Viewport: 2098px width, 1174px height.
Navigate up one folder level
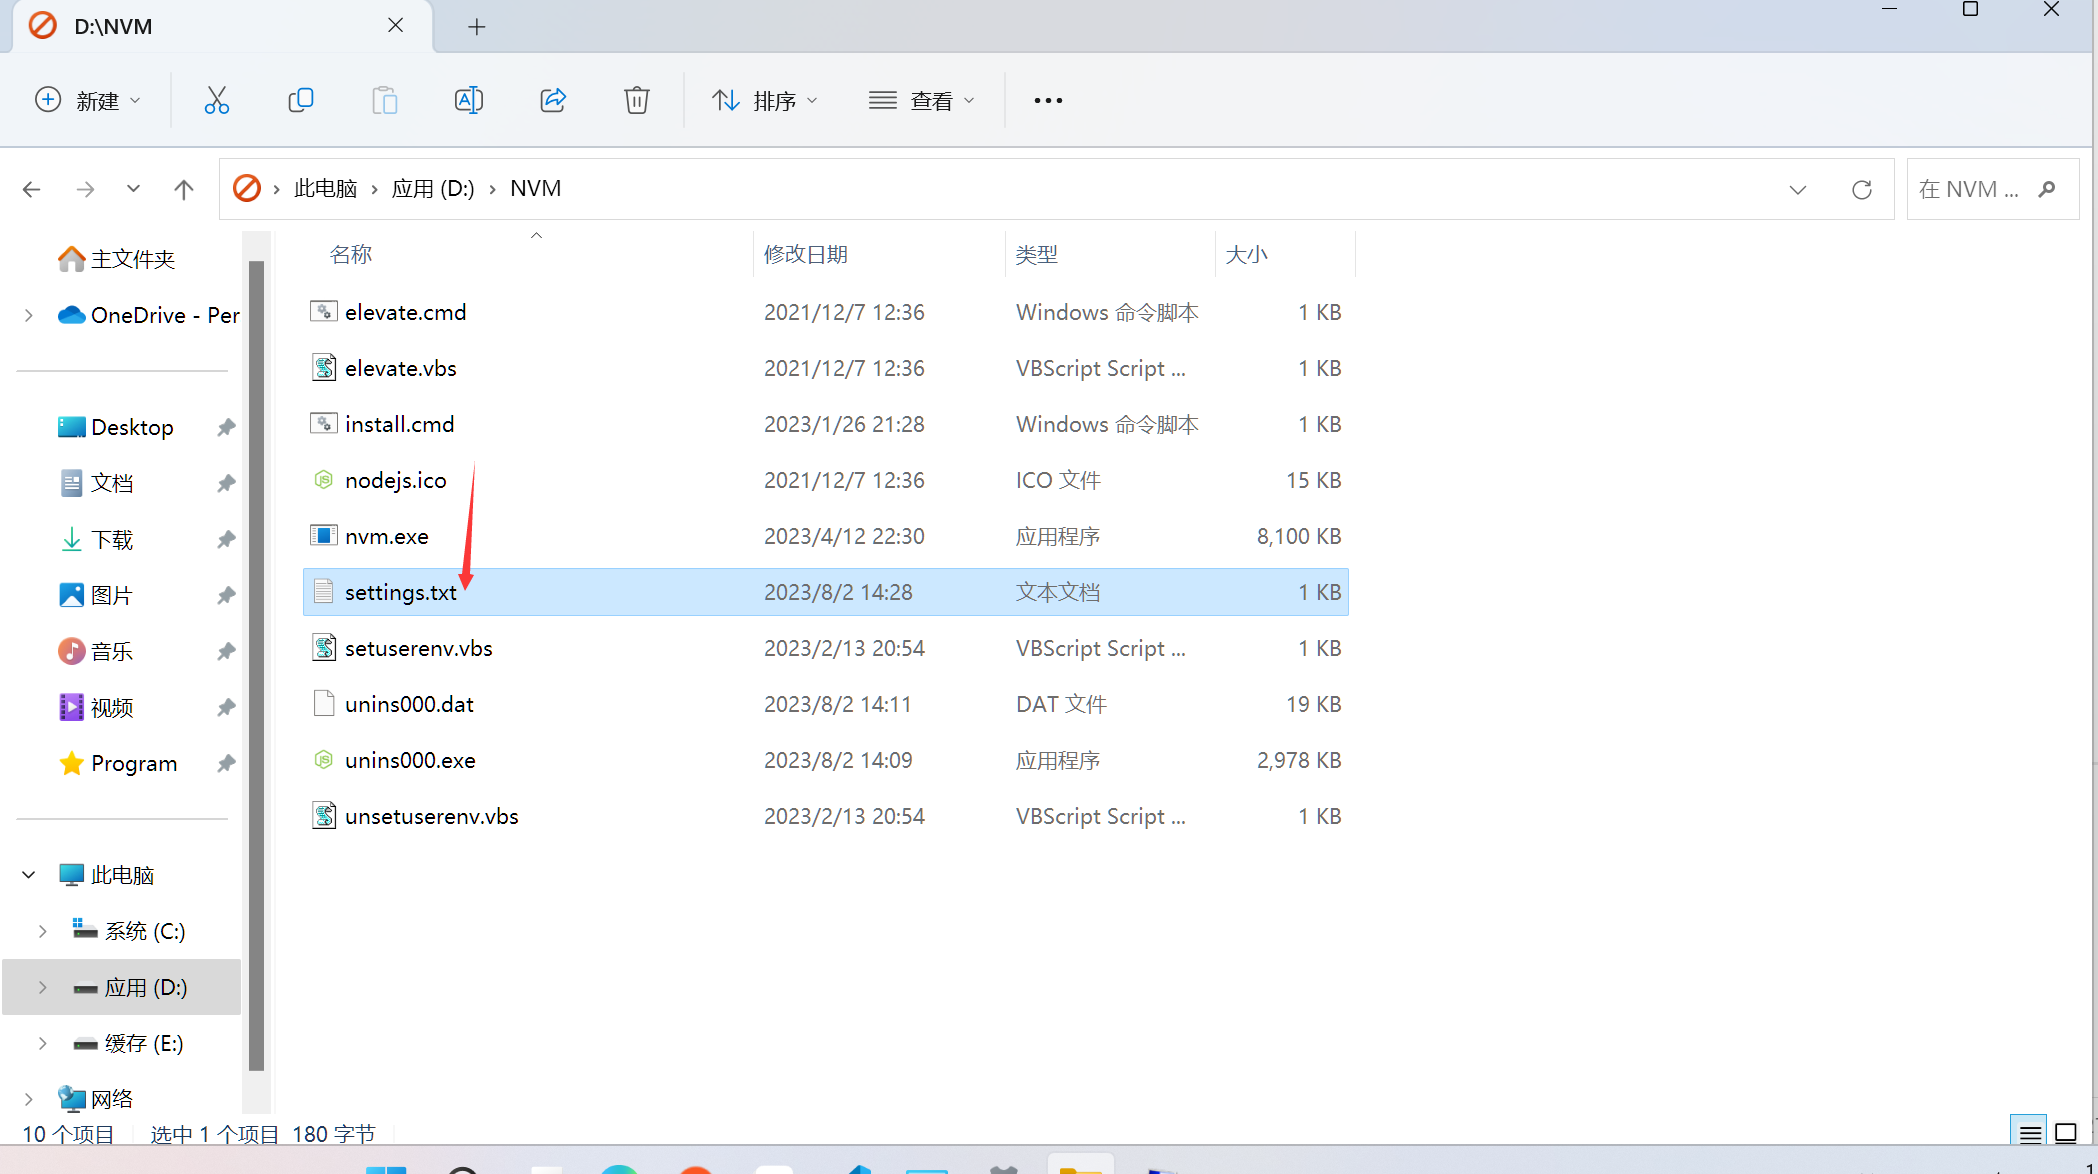click(x=184, y=189)
